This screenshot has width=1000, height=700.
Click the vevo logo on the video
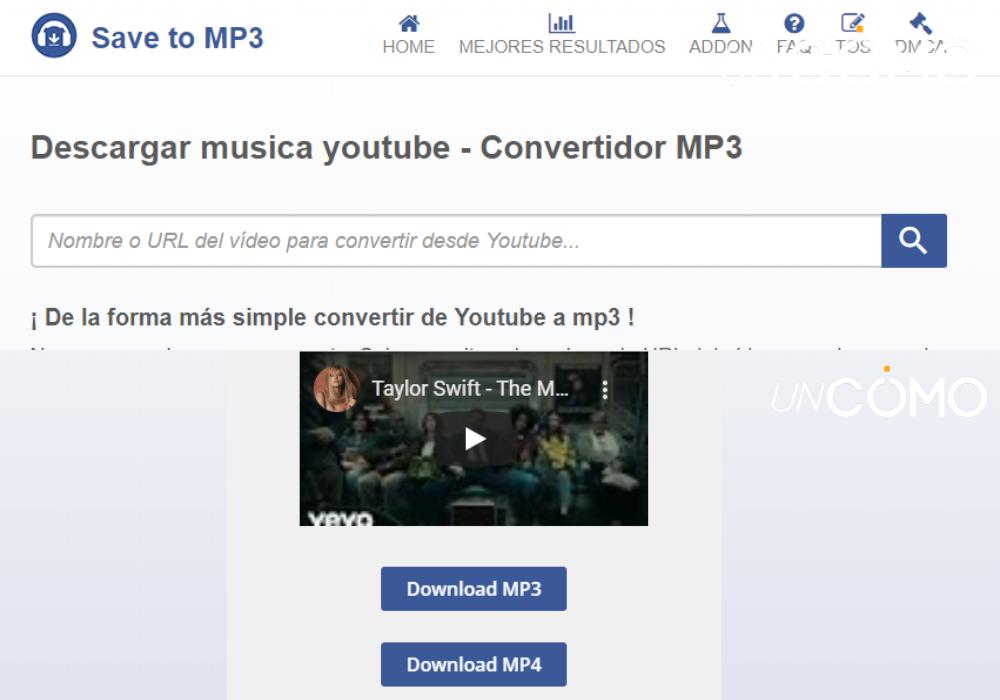(340, 519)
